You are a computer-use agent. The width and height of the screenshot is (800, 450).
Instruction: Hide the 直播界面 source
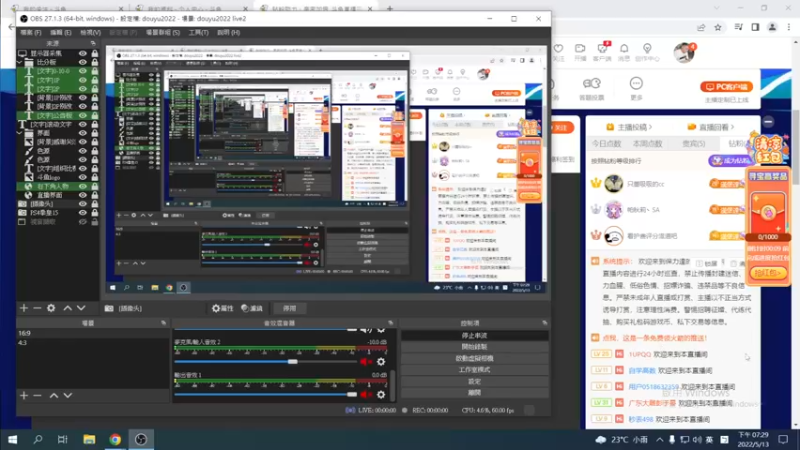82,195
